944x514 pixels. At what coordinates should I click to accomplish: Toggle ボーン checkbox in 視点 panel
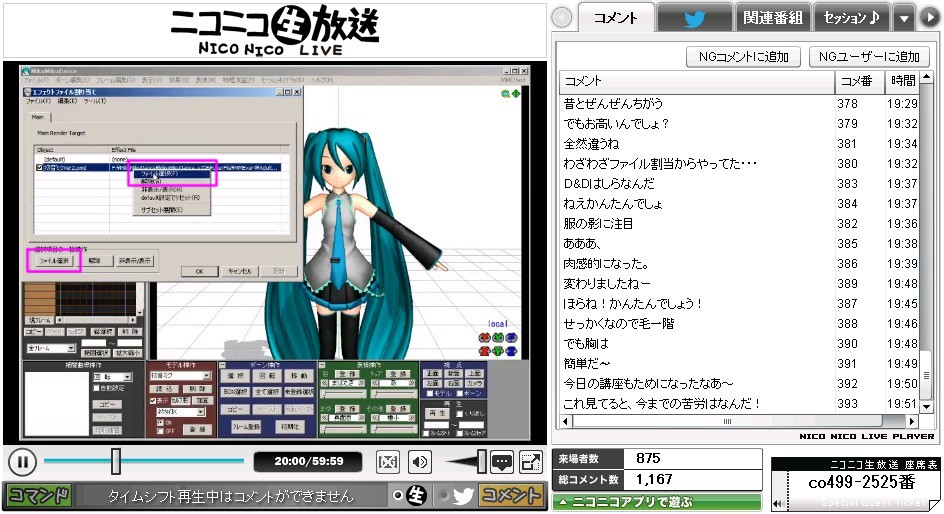459,394
